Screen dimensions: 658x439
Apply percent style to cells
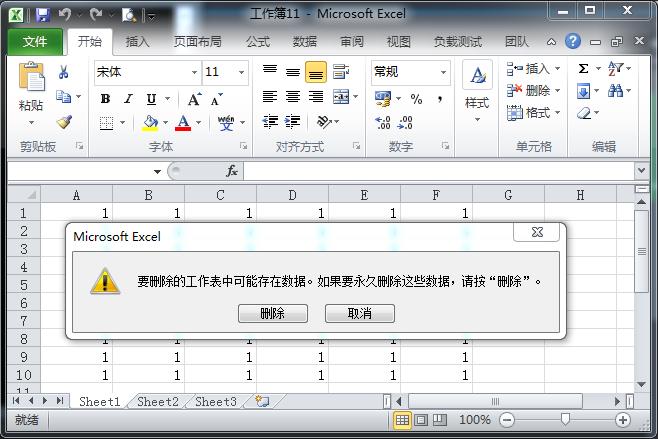pos(416,99)
